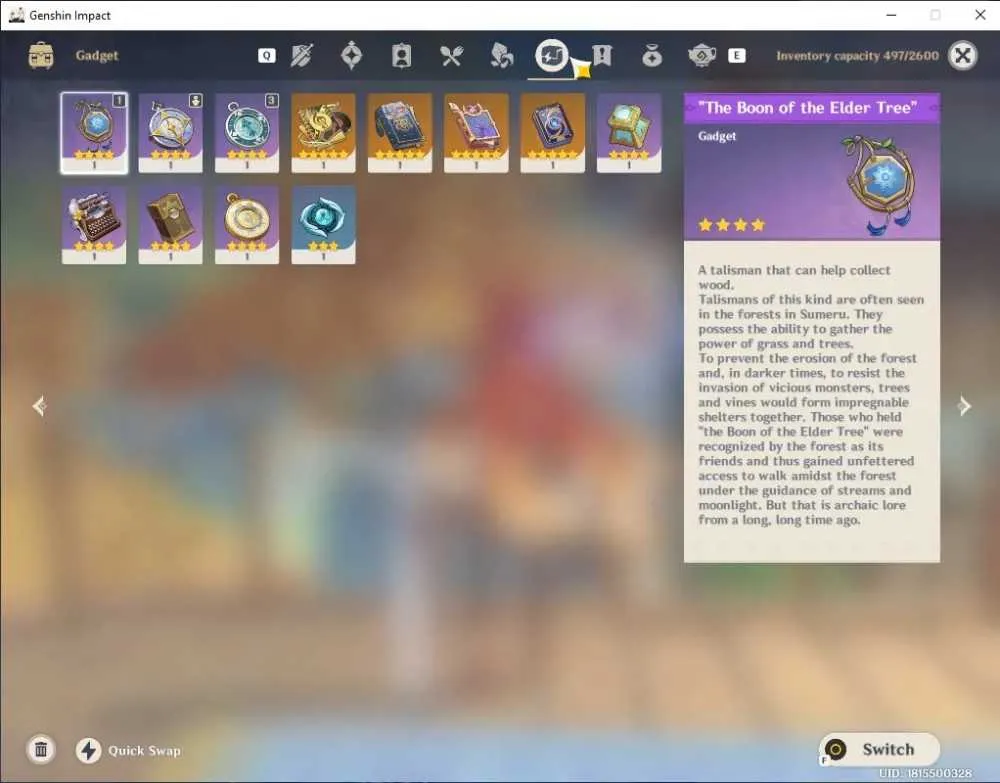Close the inventory with the X button
1000x783 pixels.
[962, 55]
